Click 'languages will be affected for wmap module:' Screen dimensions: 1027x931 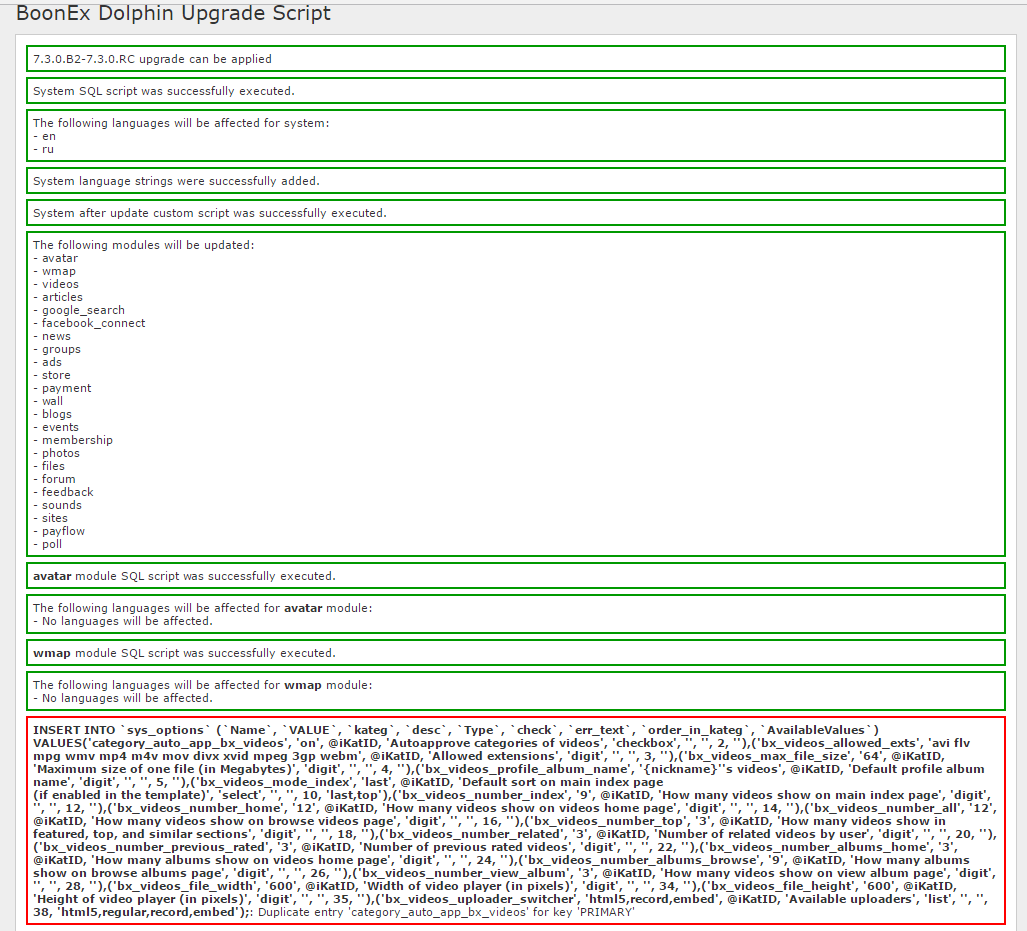point(237,685)
